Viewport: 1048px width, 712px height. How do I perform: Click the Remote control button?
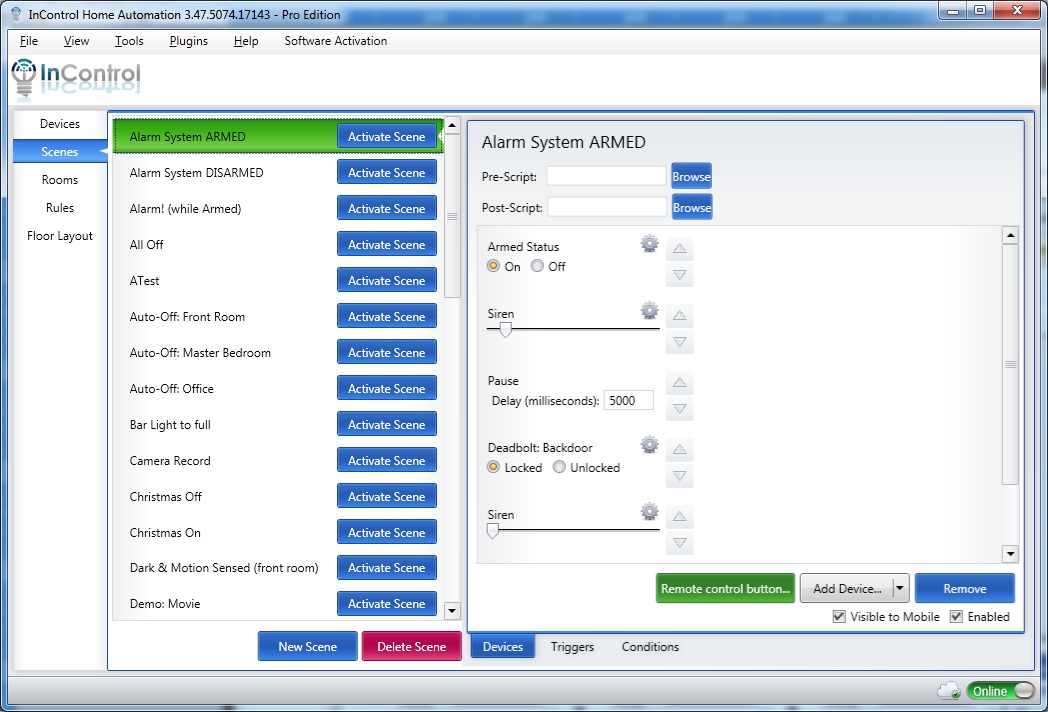coord(725,588)
